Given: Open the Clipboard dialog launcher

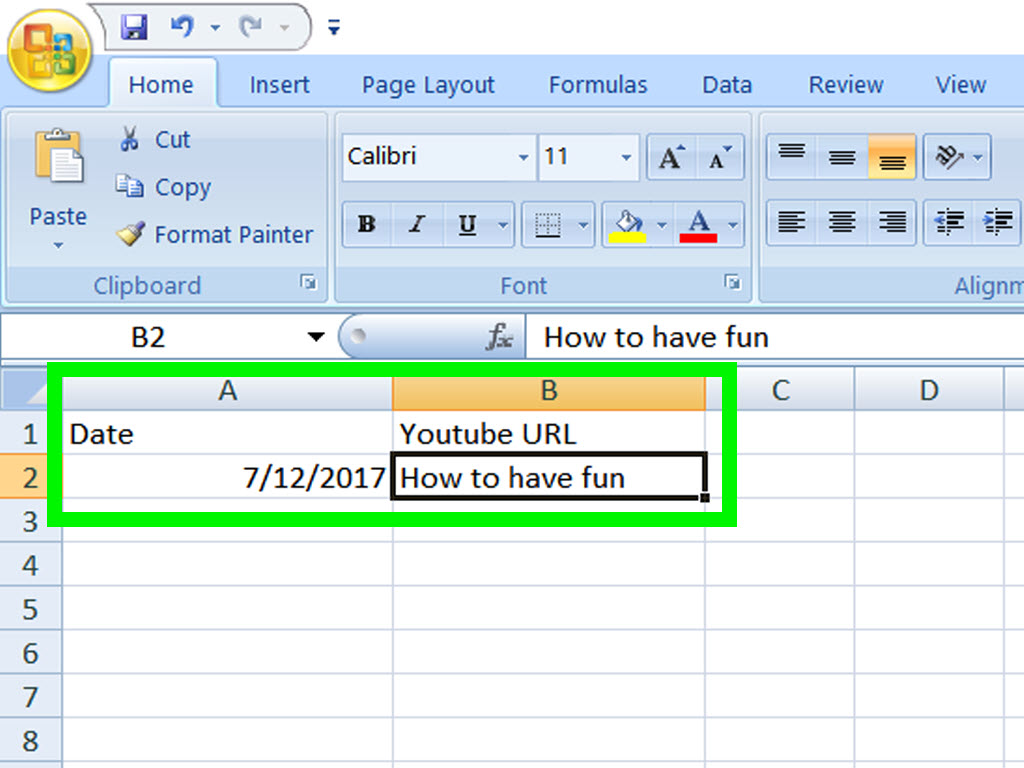Looking at the screenshot, I should click(x=308, y=282).
